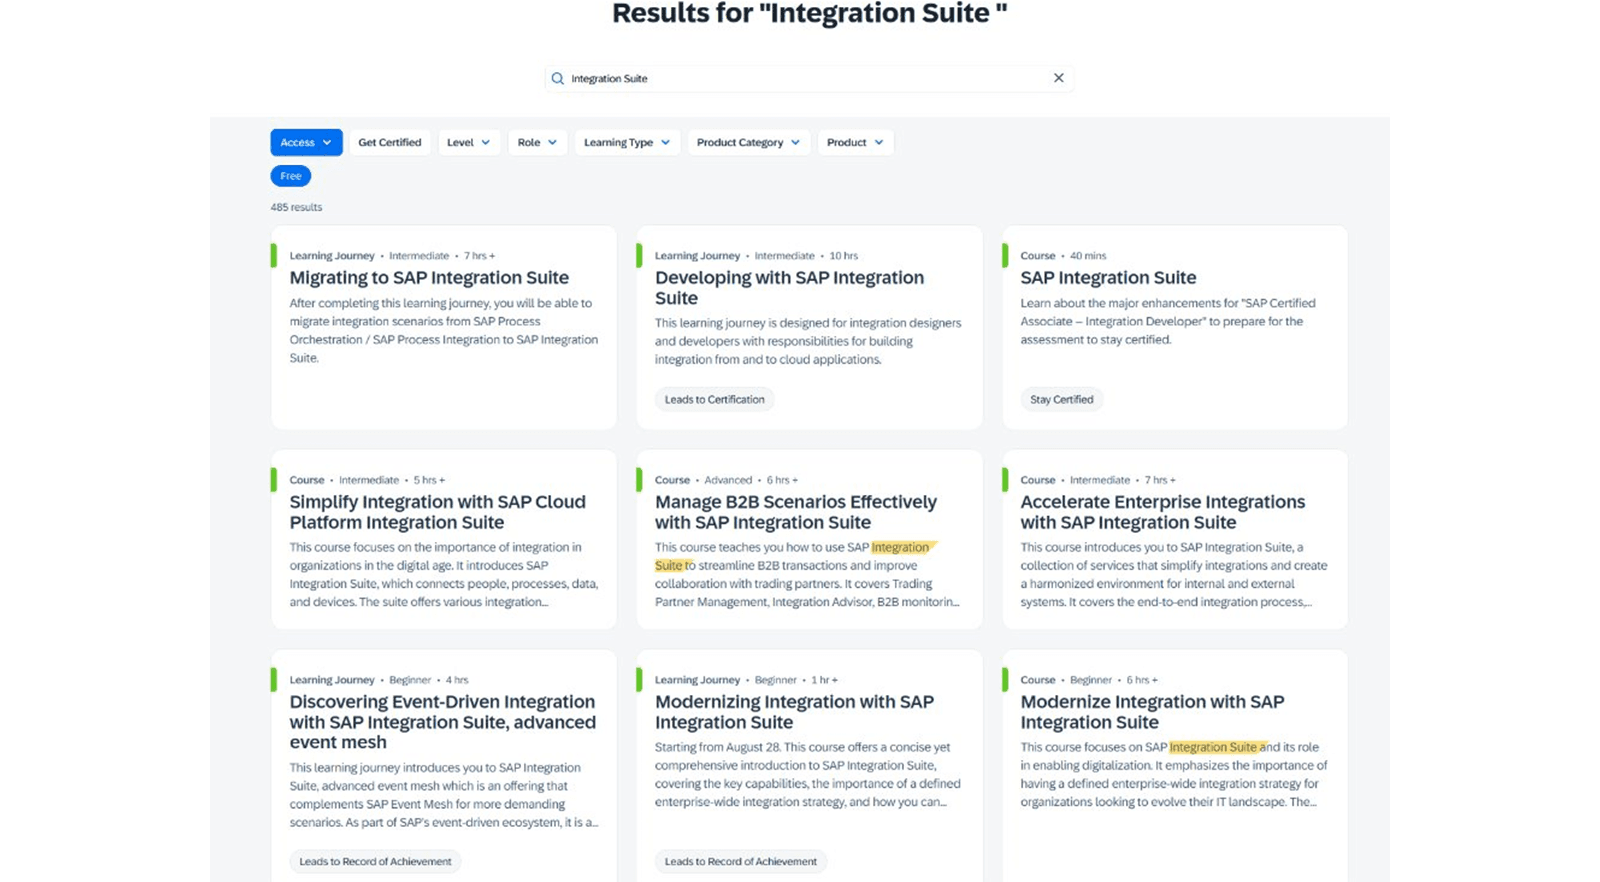Clear the search field with the X icon
1600x882 pixels.
[1058, 78]
